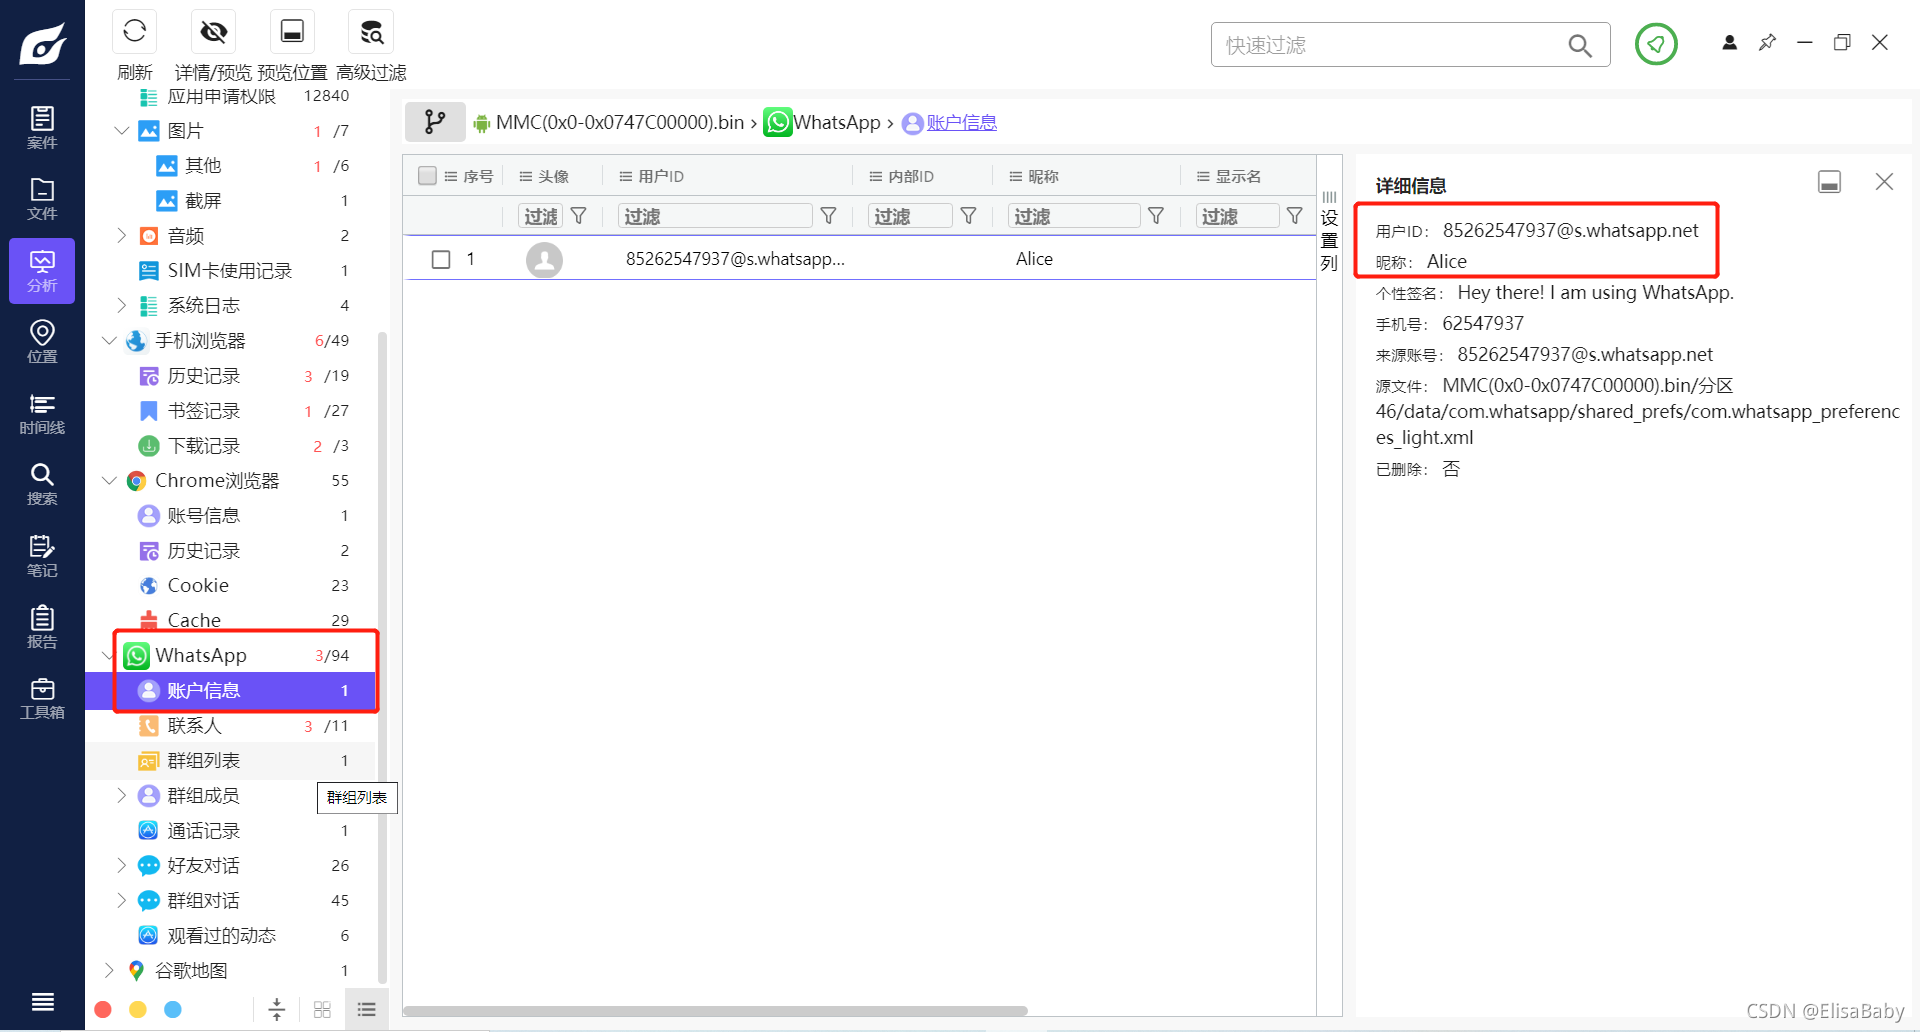
Task: Switch to list view icon at bottom
Action: pos(367,1010)
